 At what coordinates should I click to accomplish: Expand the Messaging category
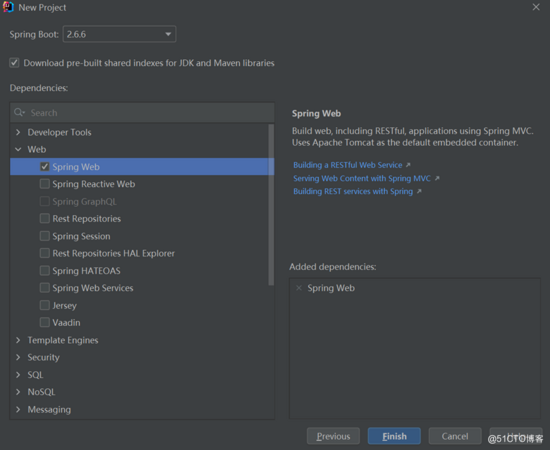tap(18, 409)
